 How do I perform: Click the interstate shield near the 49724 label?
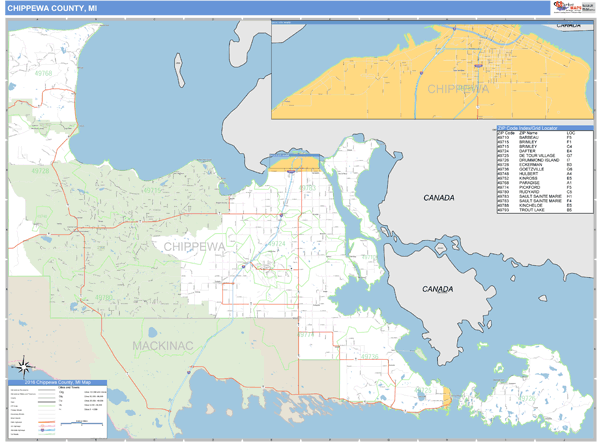click(x=244, y=266)
